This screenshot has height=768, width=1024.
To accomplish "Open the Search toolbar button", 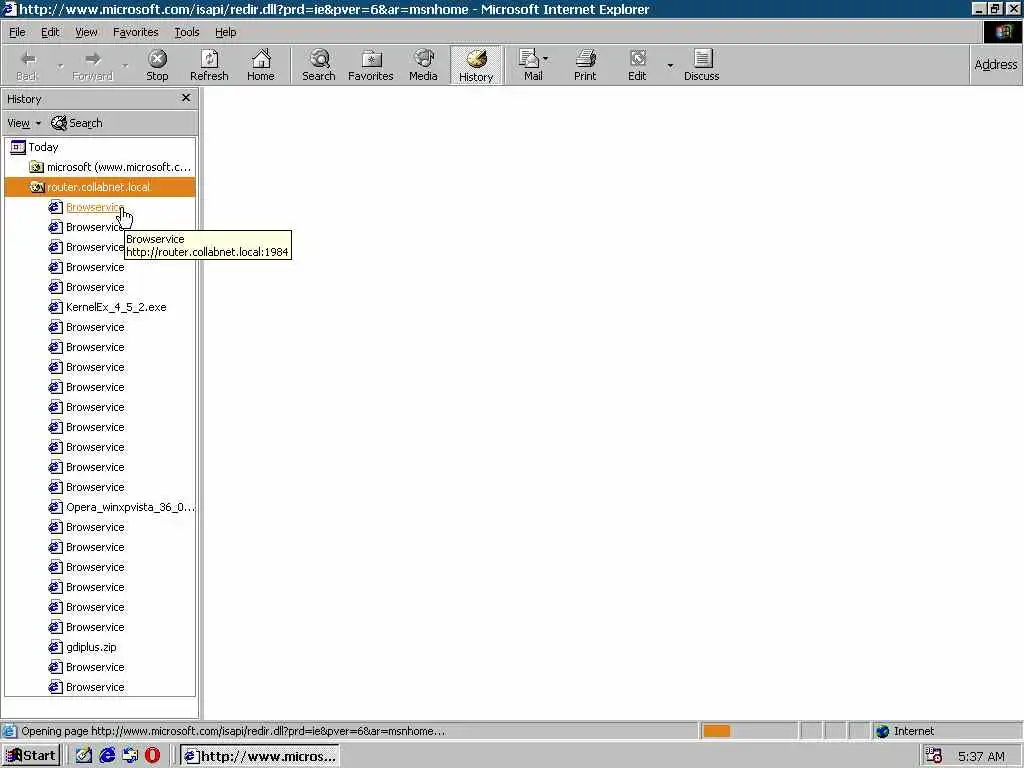I will tap(319, 65).
